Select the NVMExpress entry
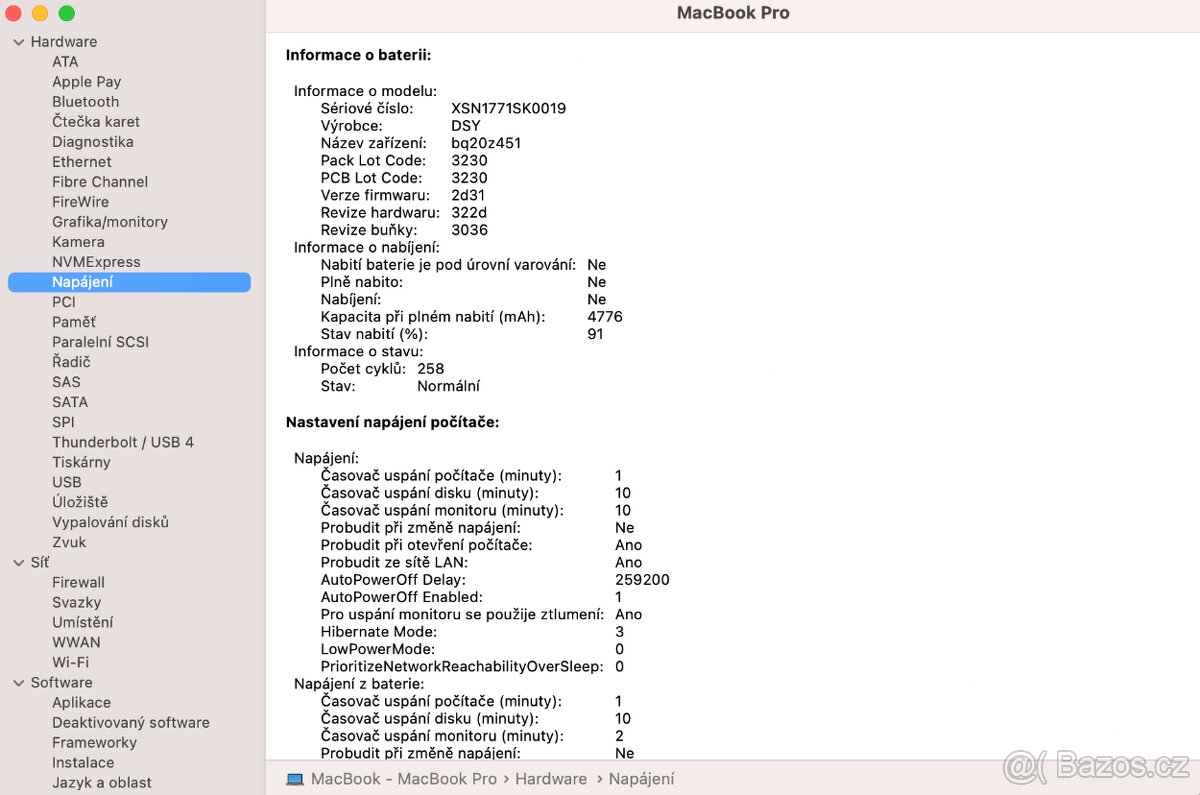The width and height of the screenshot is (1200, 795). tap(96, 262)
